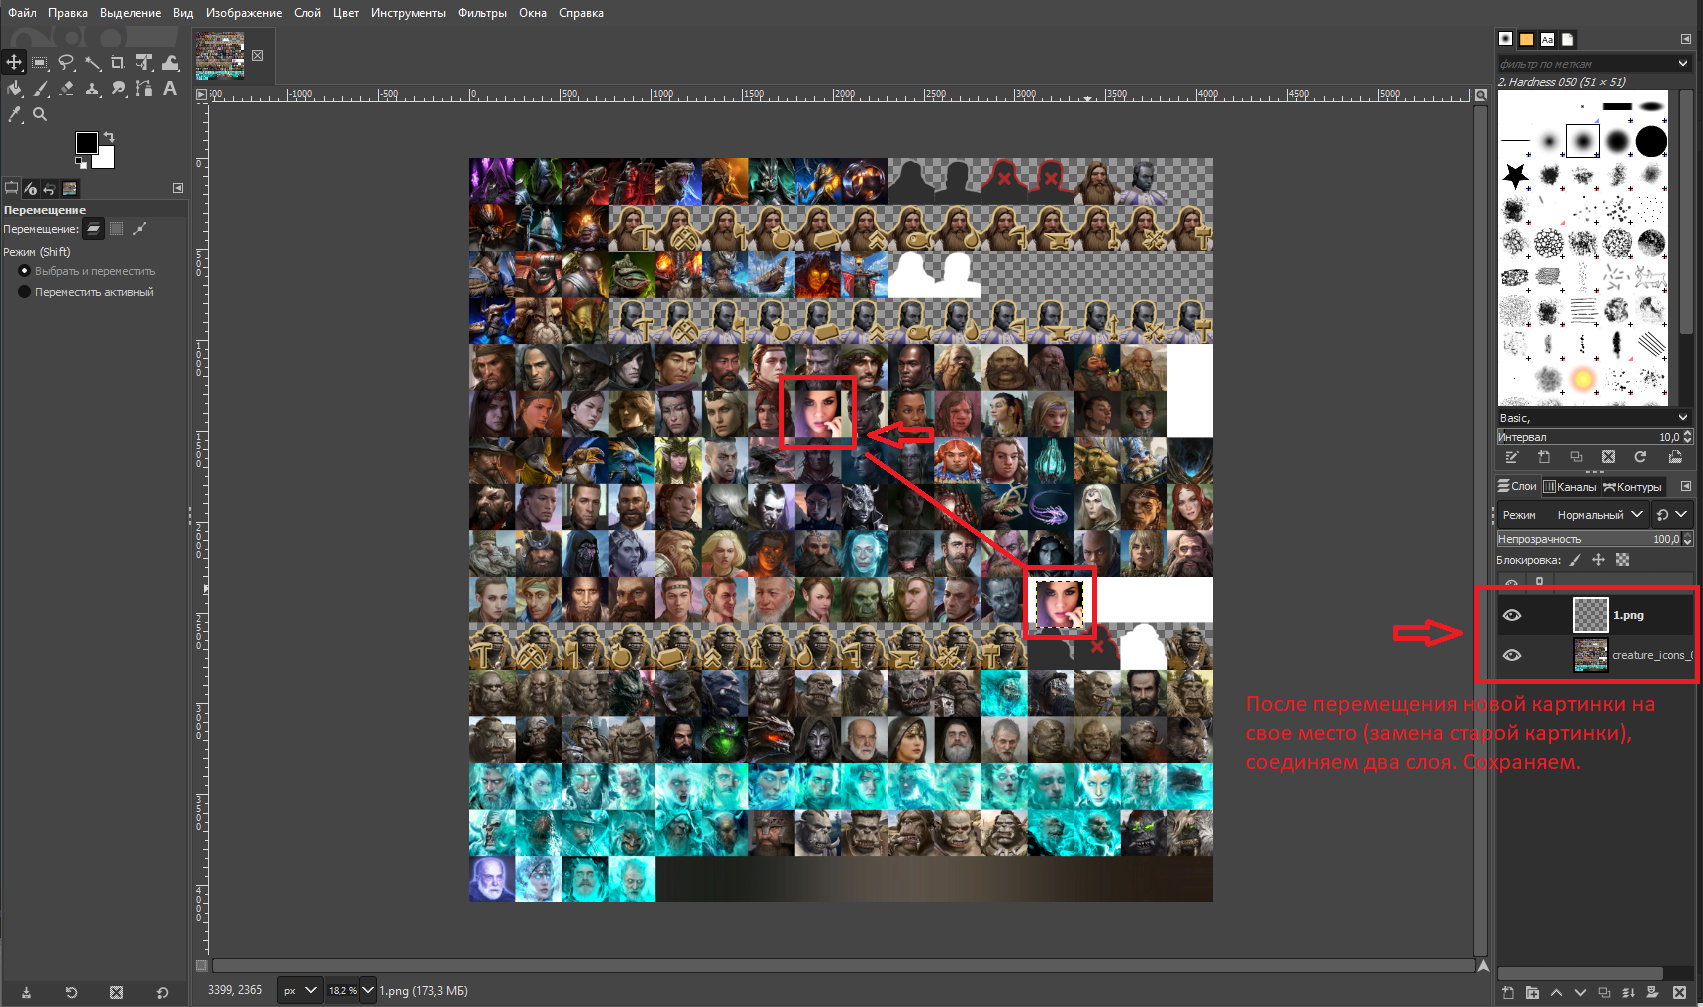The width and height of the screenshot is (1703, 1007).
Task: Open the Brushes tab in right dock
Action: 1506,39
